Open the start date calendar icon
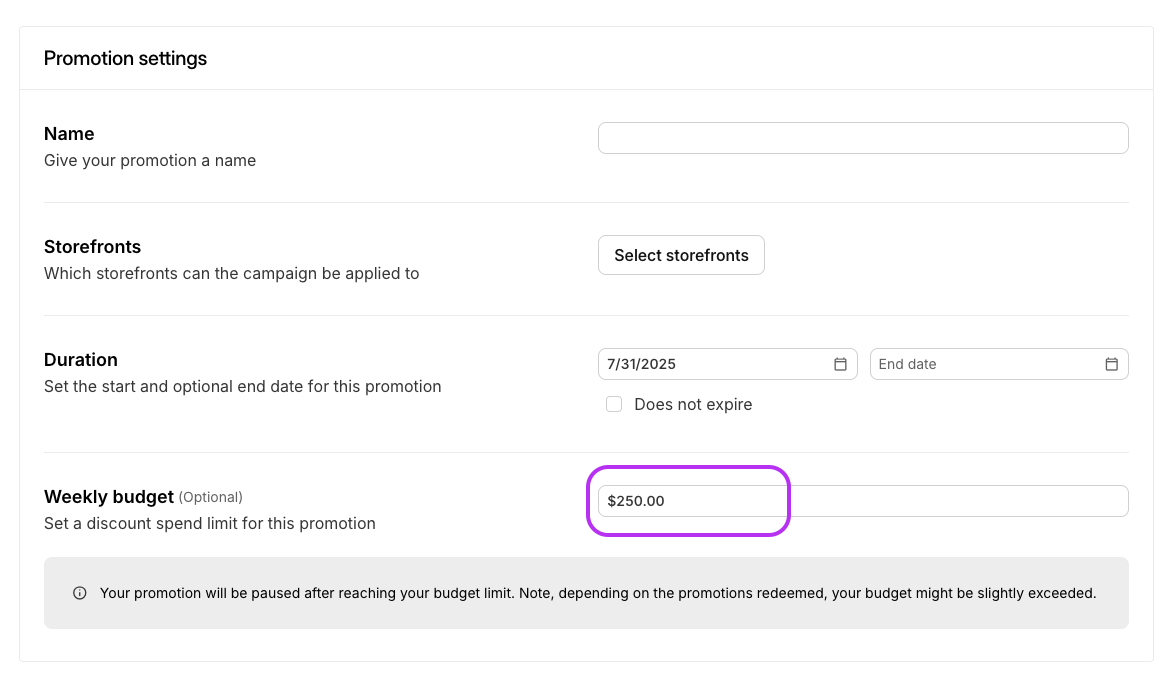Viewport: 1172px width, 686px height. 840,364
